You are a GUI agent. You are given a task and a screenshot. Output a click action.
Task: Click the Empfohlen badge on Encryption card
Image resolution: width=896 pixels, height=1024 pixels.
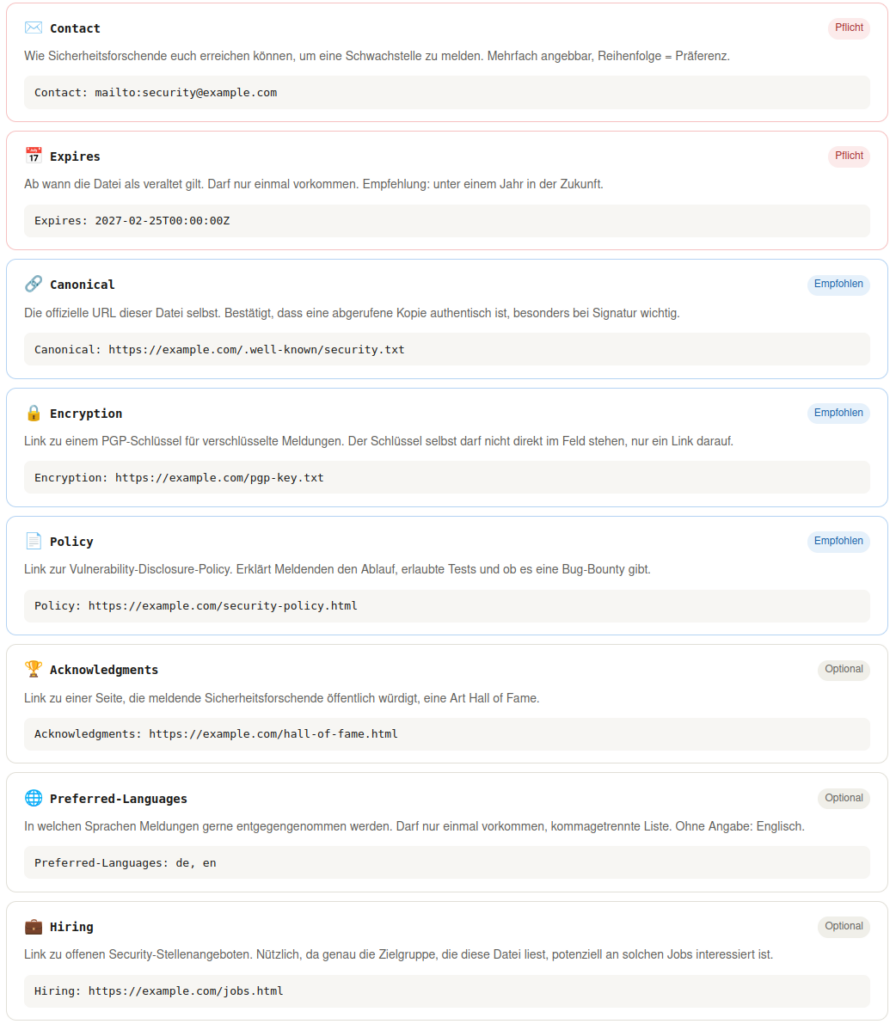point(838,413)
